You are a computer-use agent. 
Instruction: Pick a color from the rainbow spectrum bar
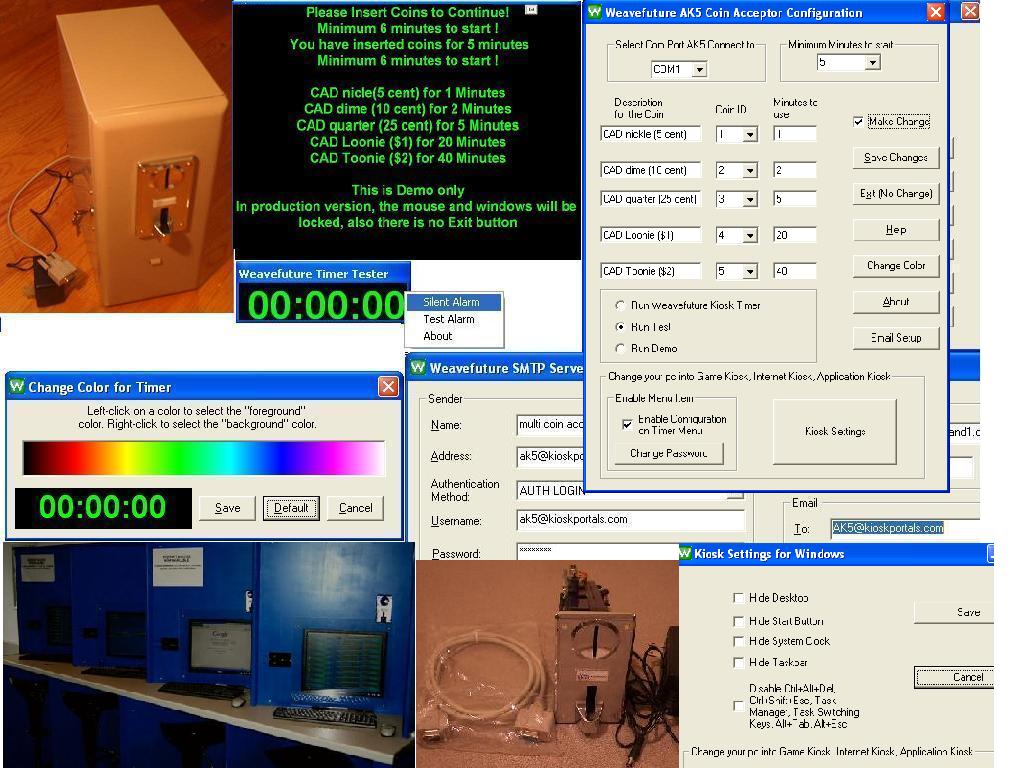200,457
